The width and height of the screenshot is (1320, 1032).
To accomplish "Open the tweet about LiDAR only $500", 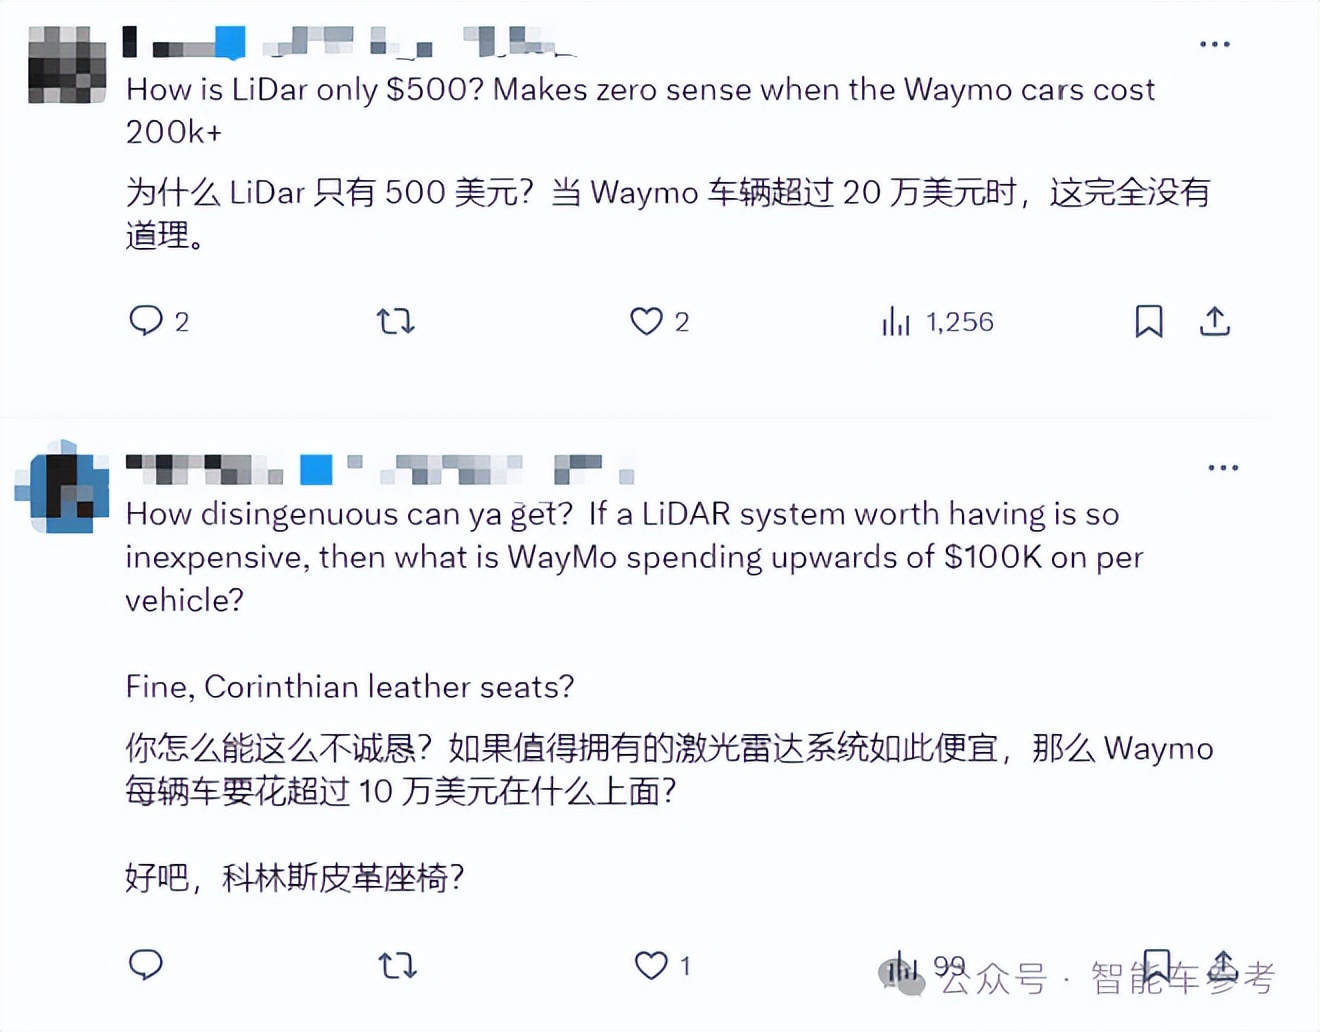I will click(x=640, y=110).
